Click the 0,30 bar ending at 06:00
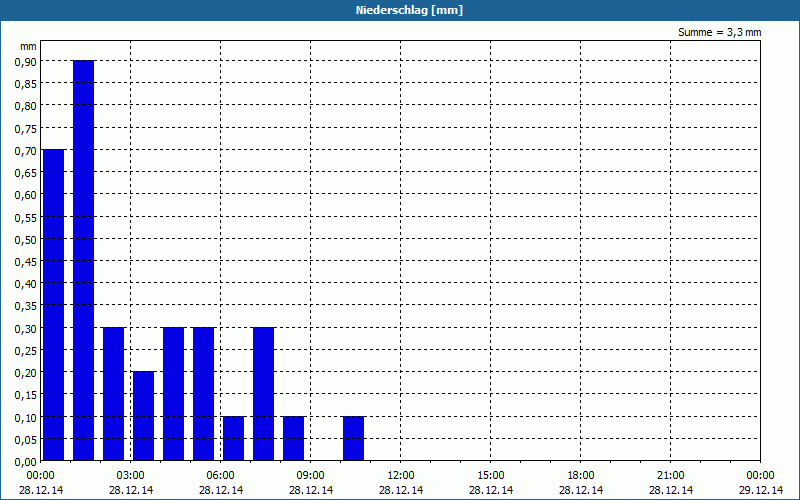This screenshot has height=500, width=800. tap(203, 393)
